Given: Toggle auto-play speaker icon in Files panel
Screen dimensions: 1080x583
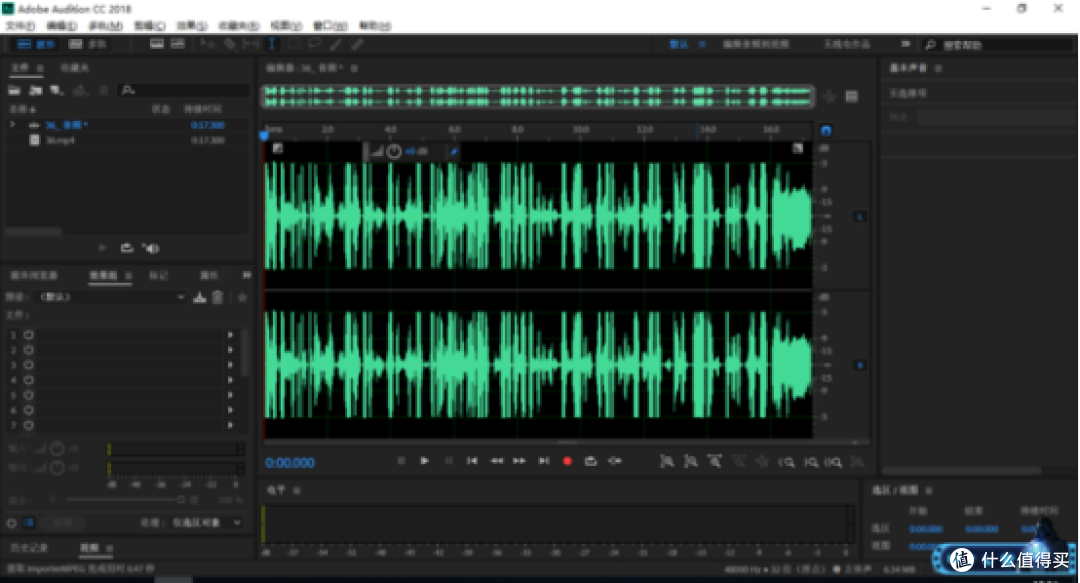Looking at the screenshot, I should 150,248.
